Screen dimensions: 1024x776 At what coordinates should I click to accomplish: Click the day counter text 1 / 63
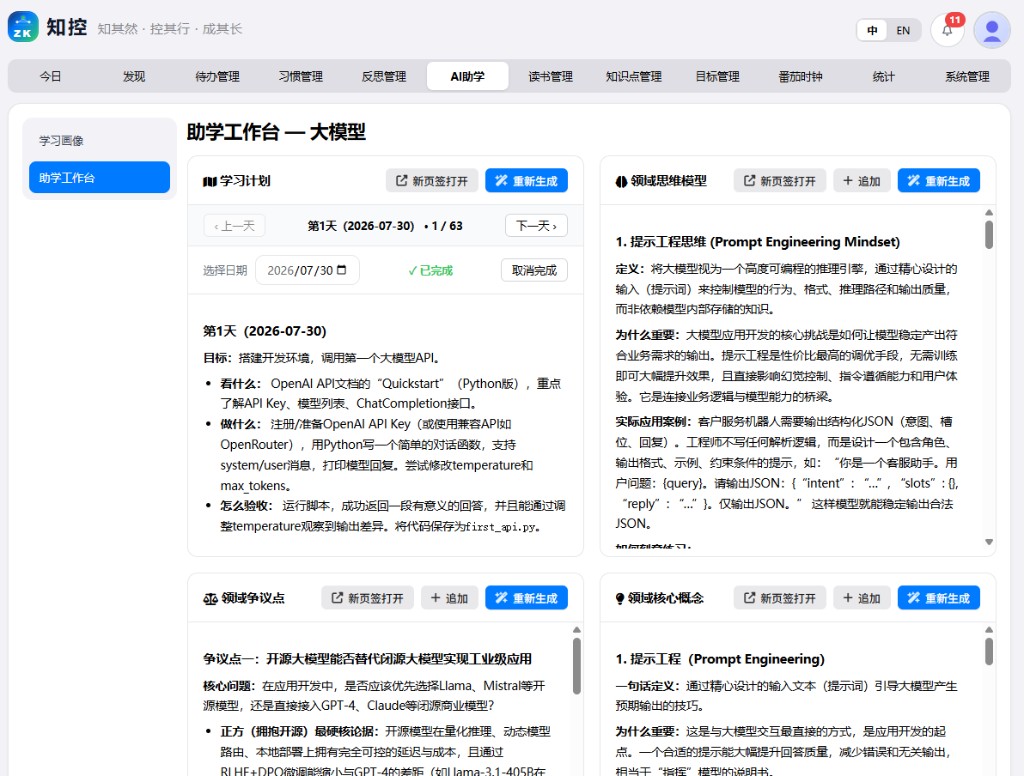tap(447, 226)
